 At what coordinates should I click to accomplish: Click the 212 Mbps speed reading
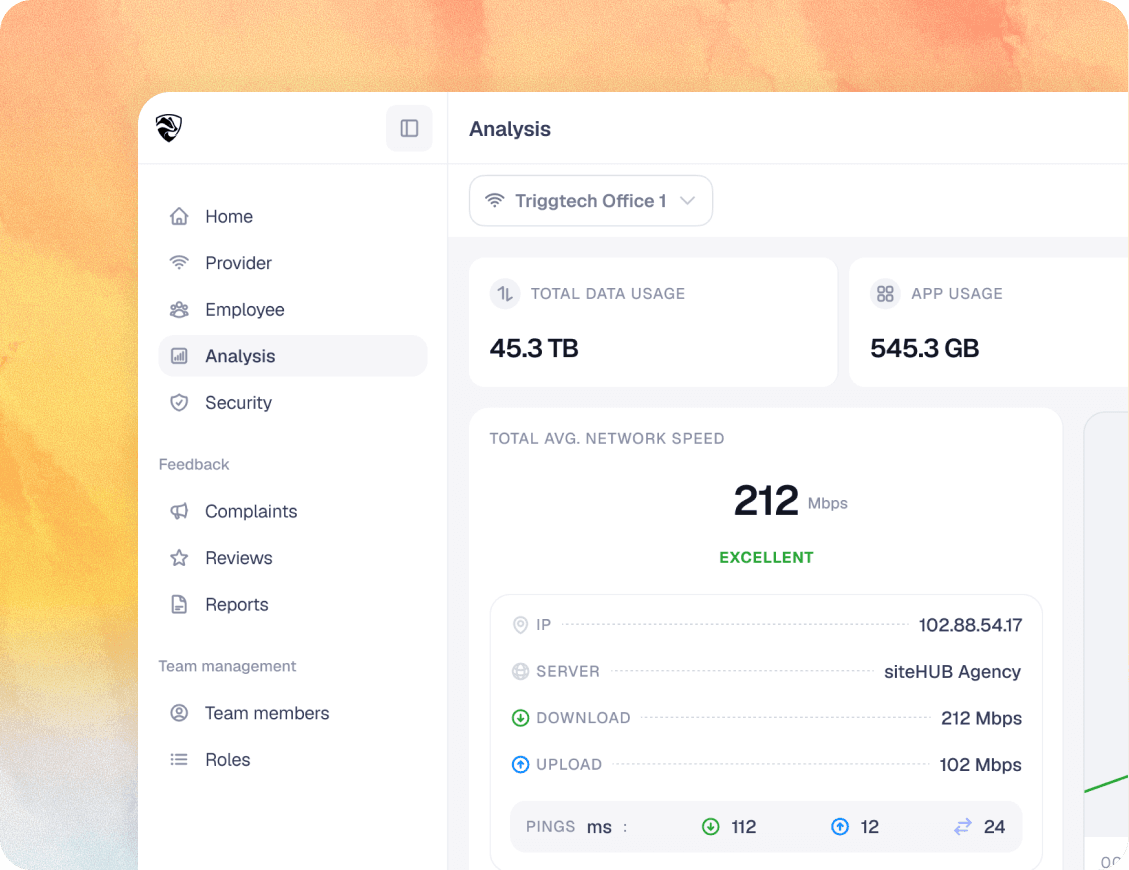(791, 501)
